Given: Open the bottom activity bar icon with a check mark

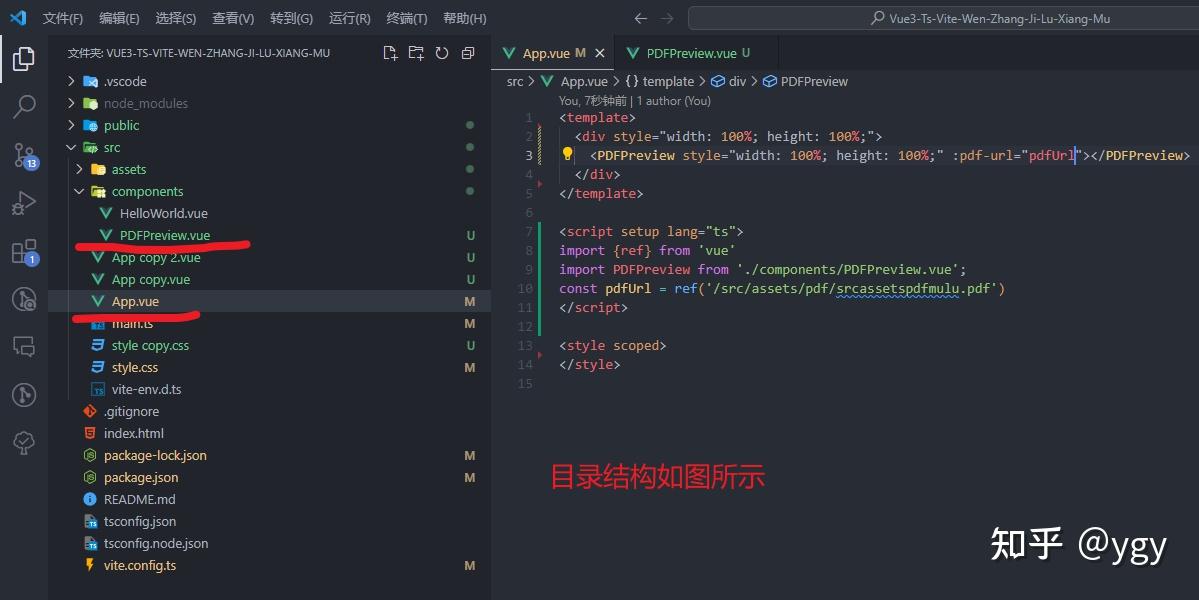Looking at the screenshot, I should (x=24, y=442).
